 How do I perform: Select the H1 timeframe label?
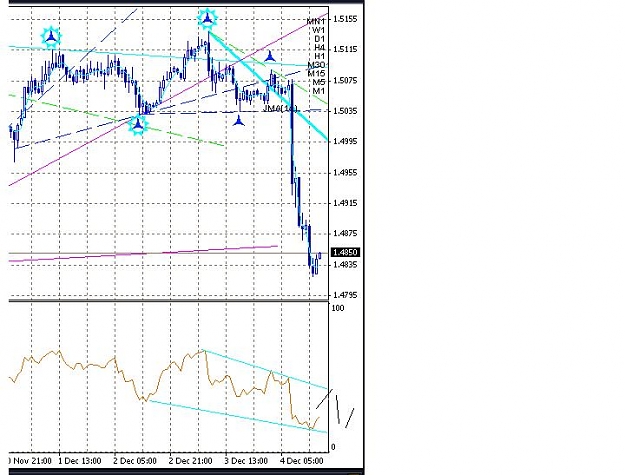tap(320, 56)
